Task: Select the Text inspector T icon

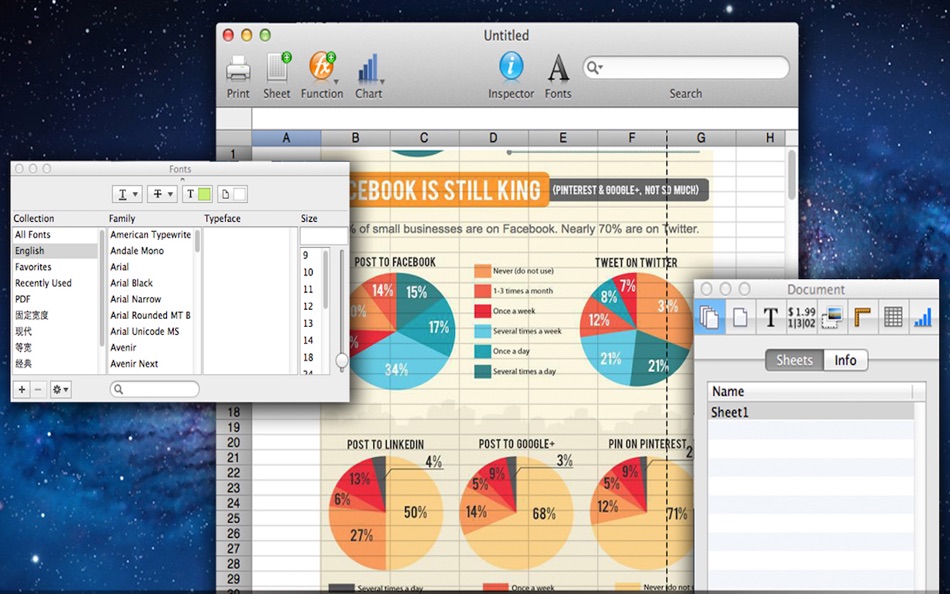Action: pyautogui.click(x=770, y=316)
